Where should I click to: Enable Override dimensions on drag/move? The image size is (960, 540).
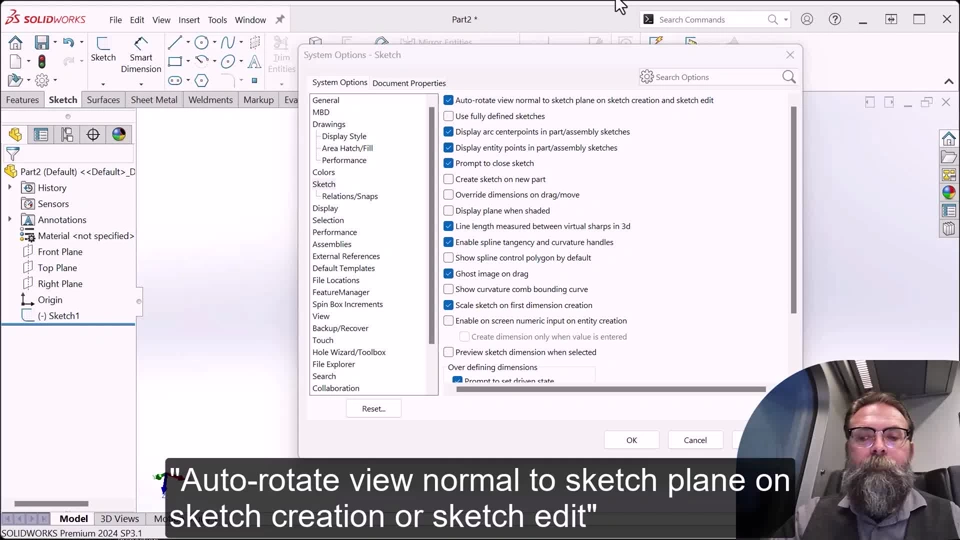click(448, 195)
